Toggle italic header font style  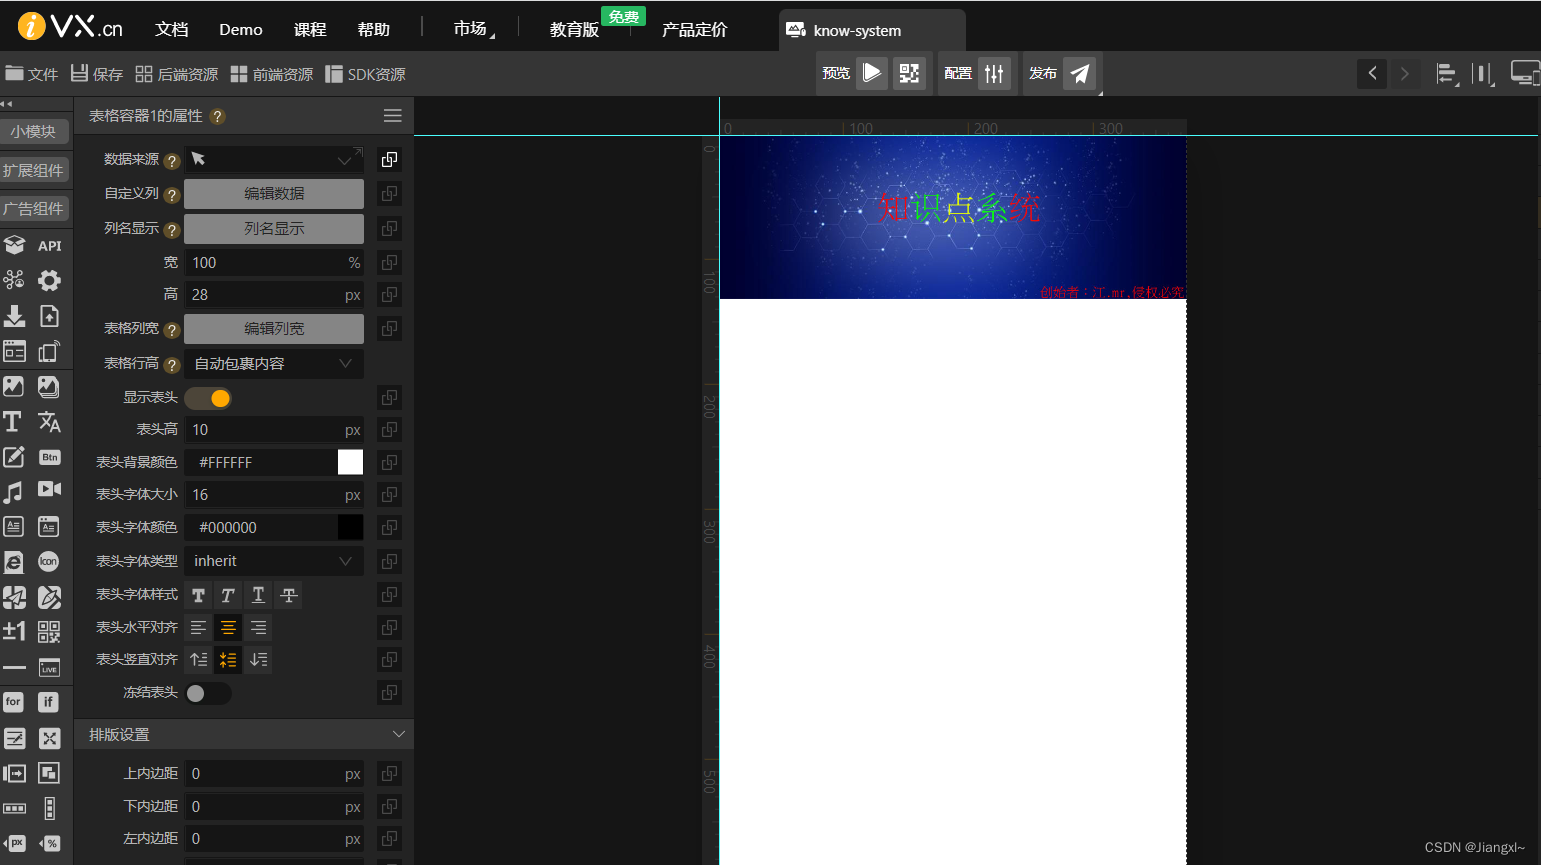[x=228, y=596]
